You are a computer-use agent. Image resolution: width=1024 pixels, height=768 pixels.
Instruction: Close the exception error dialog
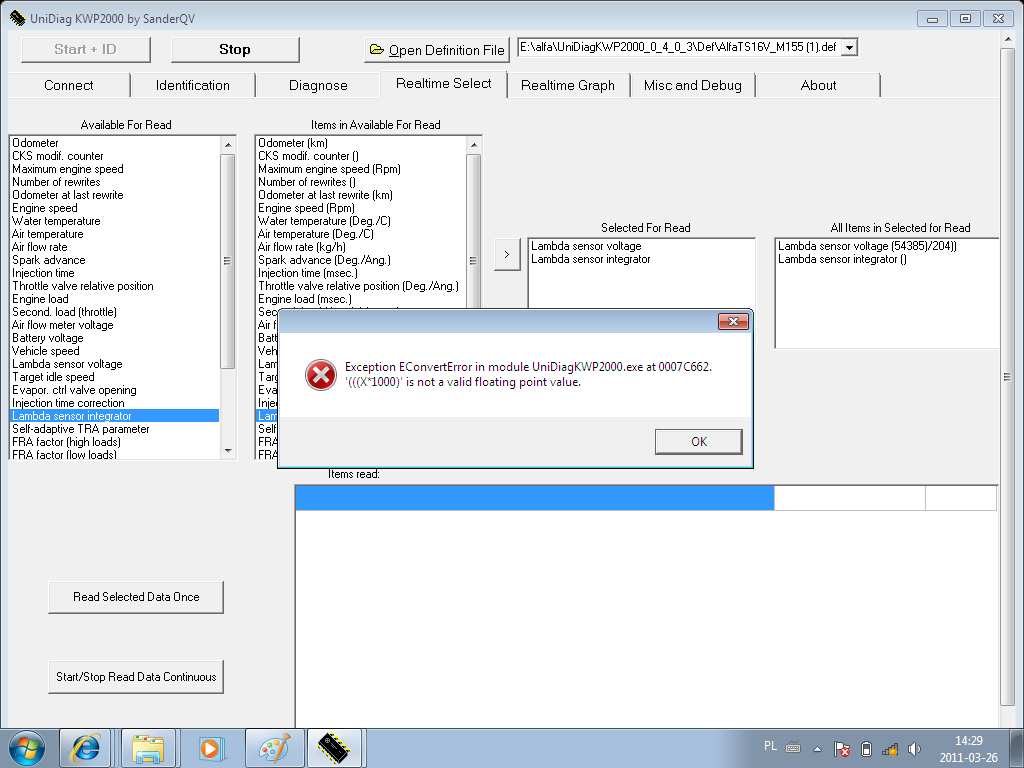point(733,321)
